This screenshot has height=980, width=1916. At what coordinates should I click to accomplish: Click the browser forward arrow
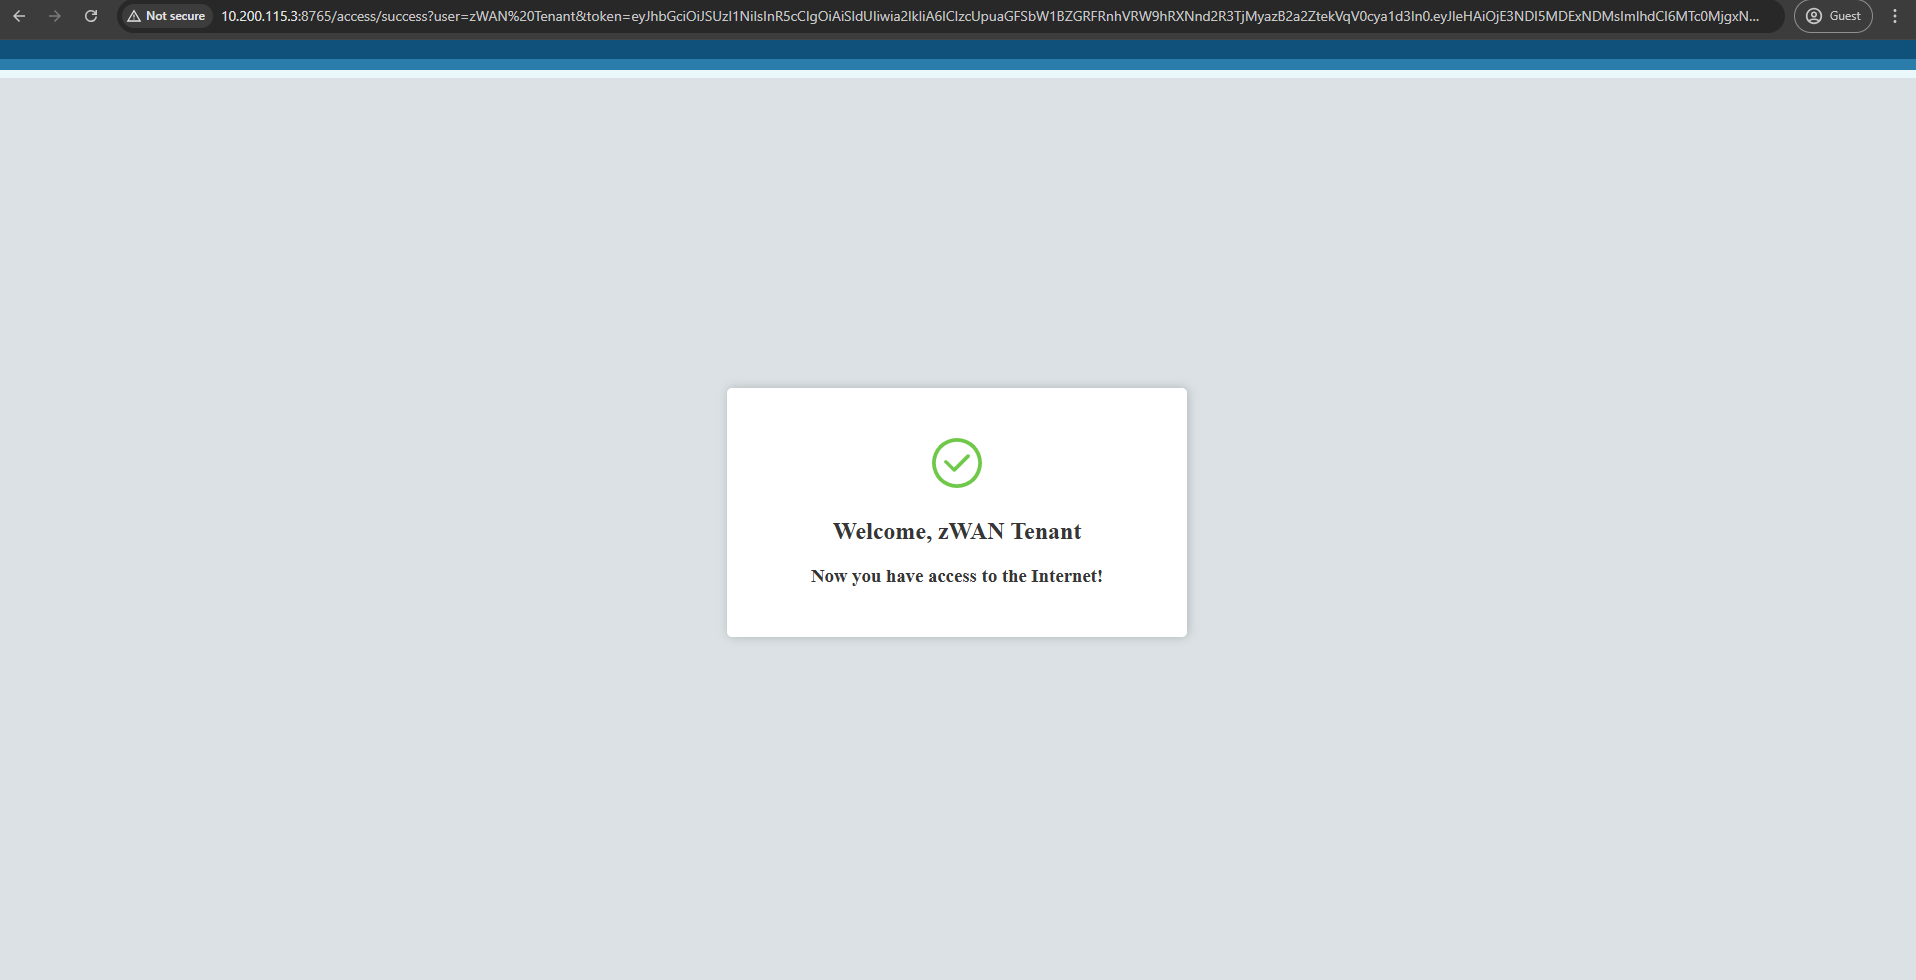coord(55,16)
